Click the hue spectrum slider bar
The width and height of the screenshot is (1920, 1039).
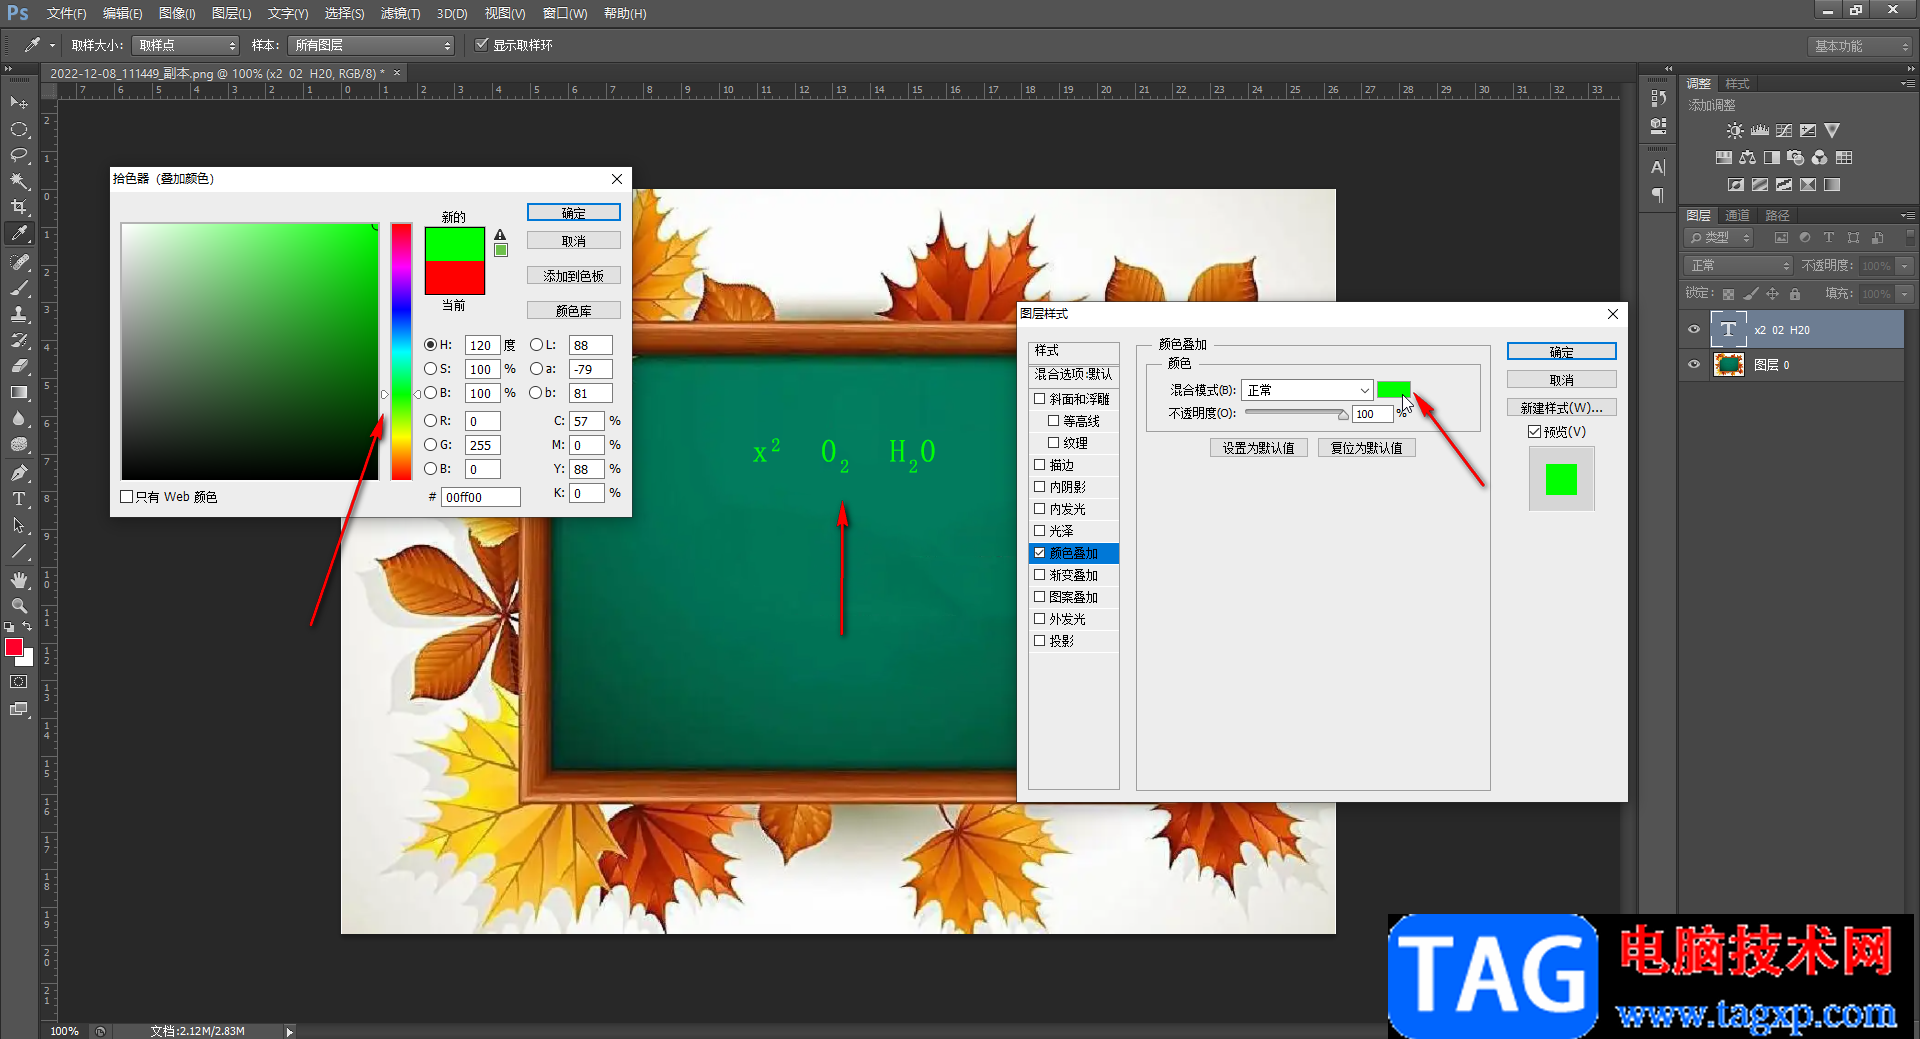tap(401, 351)
